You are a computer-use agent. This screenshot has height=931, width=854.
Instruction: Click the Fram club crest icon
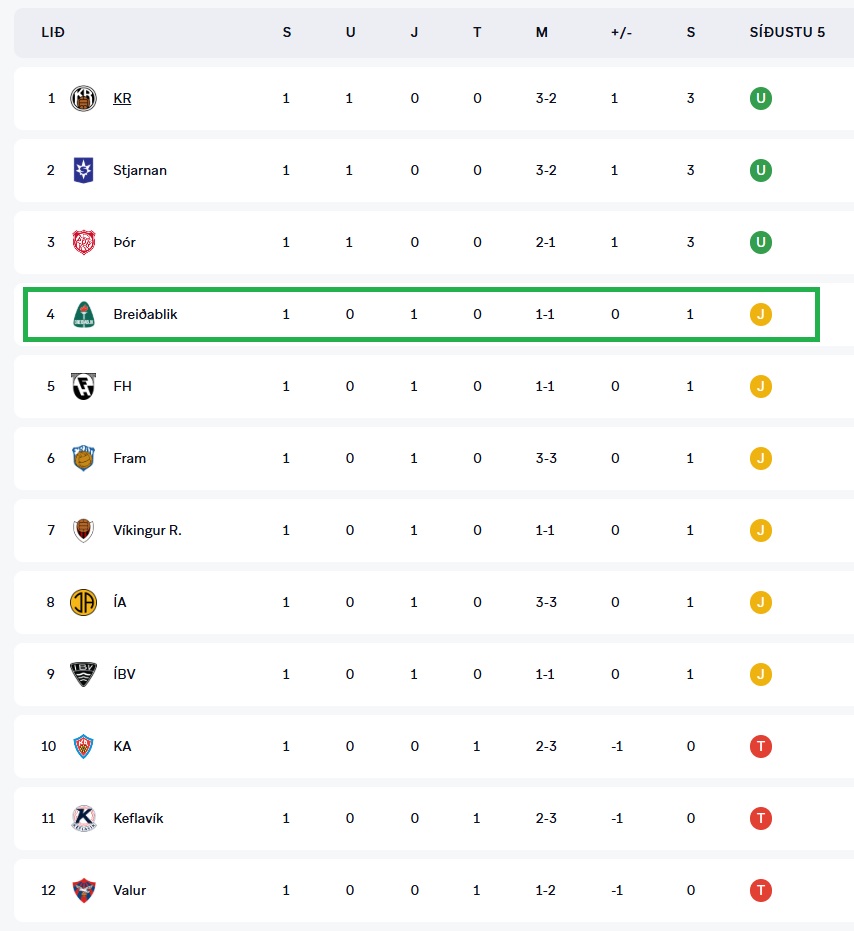click(84, 458)
